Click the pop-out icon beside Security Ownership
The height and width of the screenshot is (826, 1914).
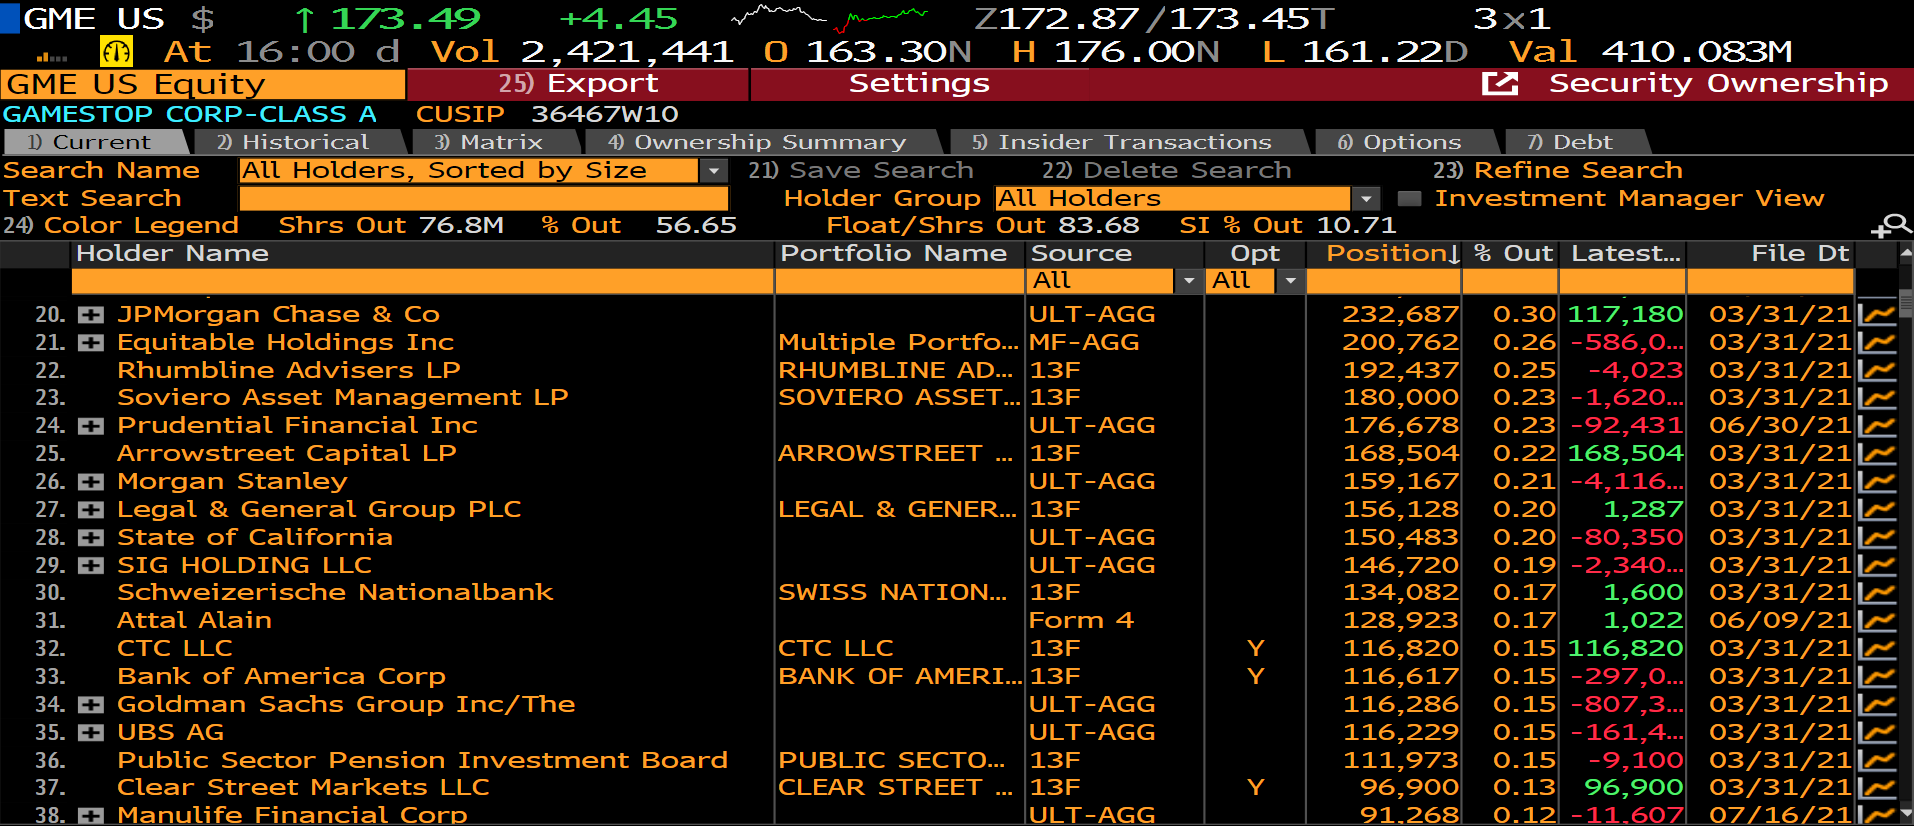[1499, 84]
